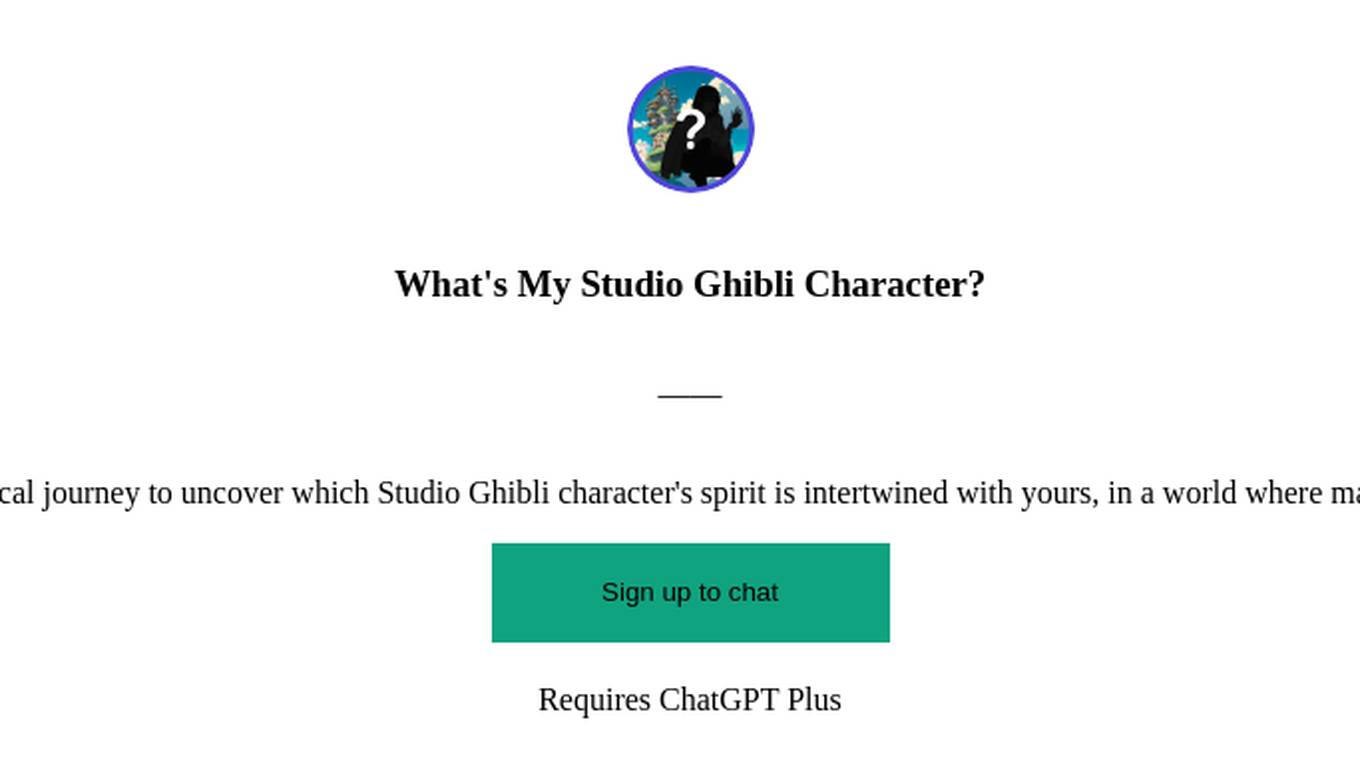Click the white question mark in avatar
This screenshot has width=1360, height=764.
tap(691, 130)
